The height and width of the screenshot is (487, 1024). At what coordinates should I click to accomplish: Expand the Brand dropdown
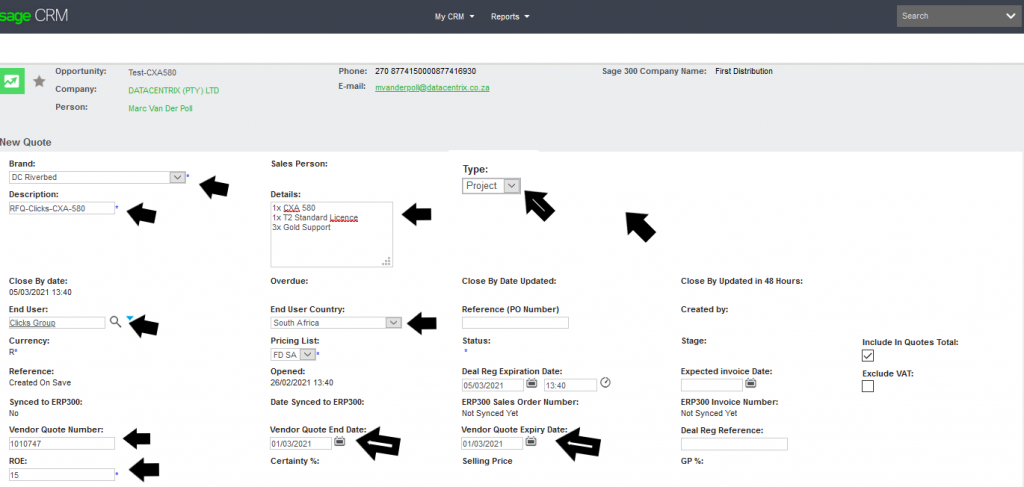pos(177,177)
